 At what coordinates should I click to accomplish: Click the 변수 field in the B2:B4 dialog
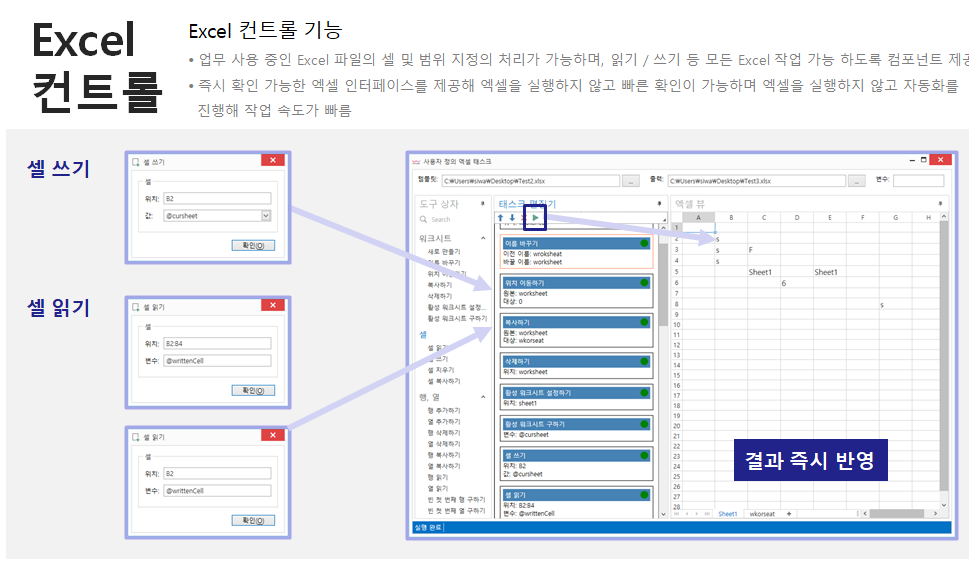[217, 361]
